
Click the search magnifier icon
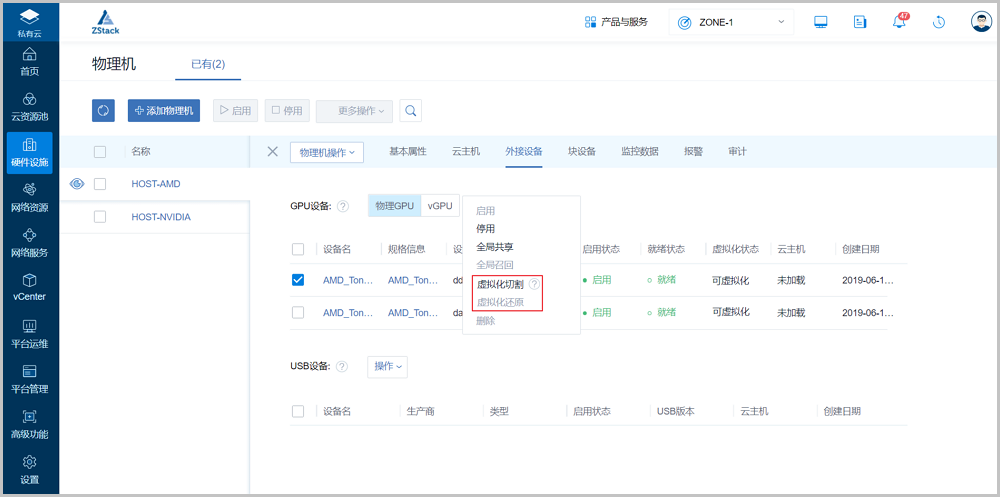pos(410,110)
